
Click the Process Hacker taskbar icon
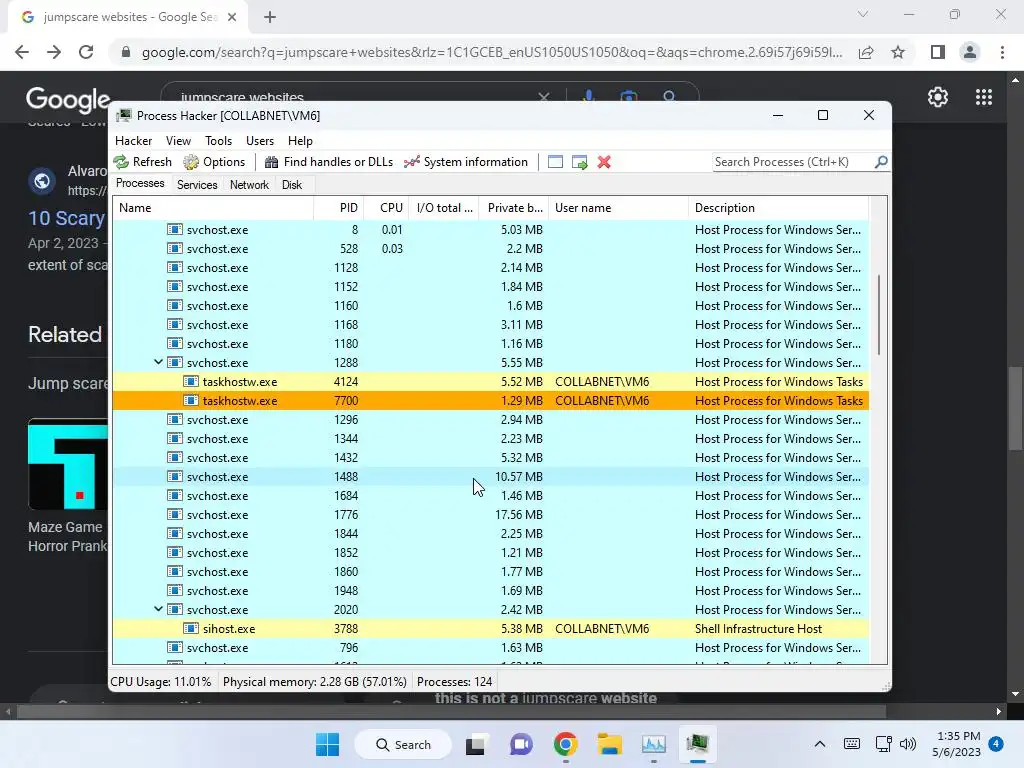click(697, 744)
